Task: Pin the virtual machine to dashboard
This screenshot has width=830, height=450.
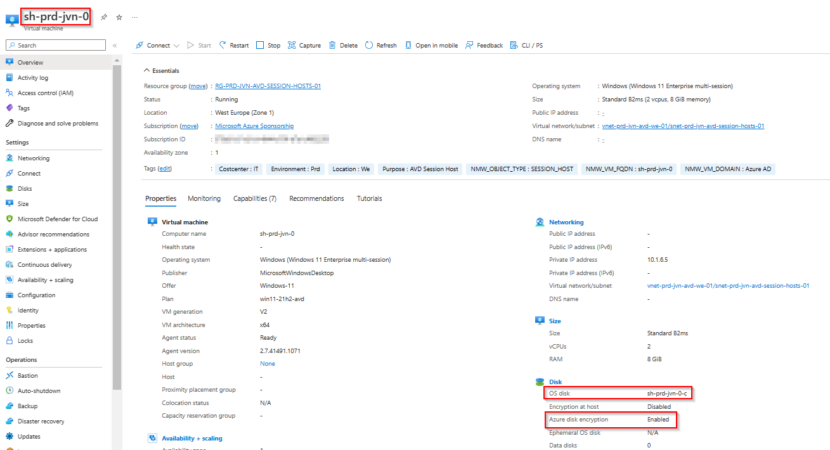Action: 103,18
